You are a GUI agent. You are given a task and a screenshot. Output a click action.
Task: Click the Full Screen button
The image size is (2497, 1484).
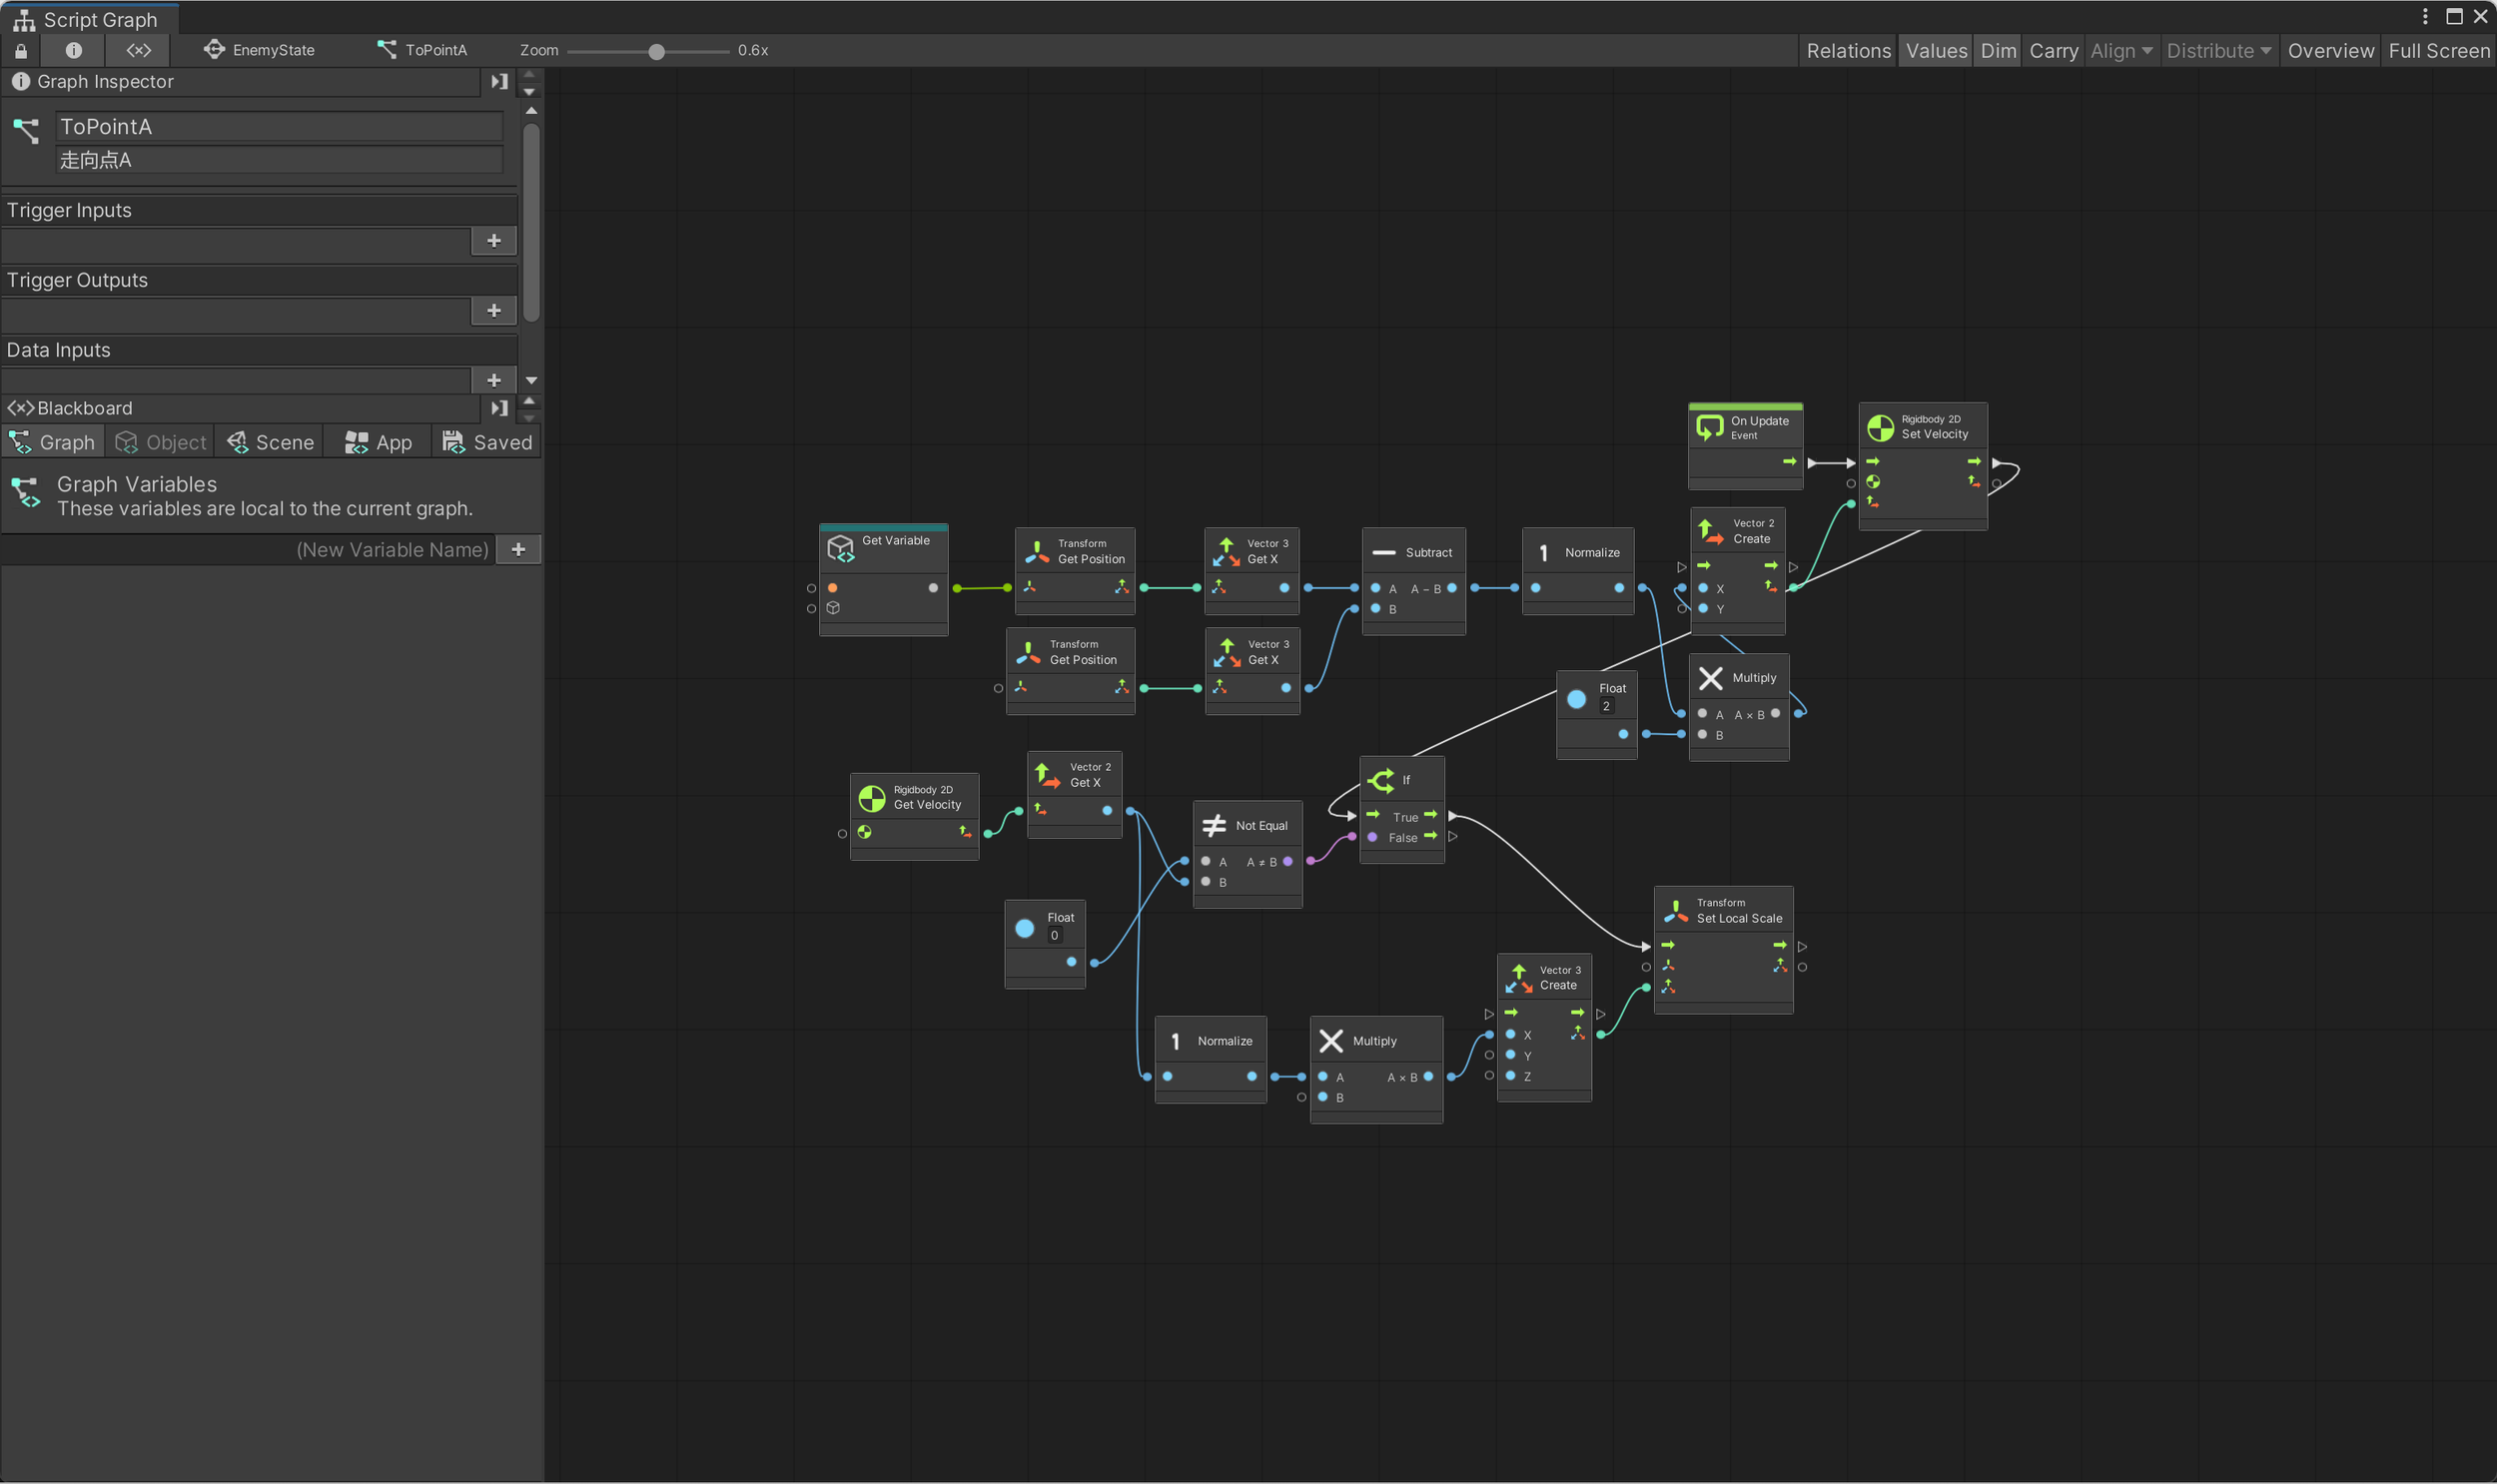2437,51
